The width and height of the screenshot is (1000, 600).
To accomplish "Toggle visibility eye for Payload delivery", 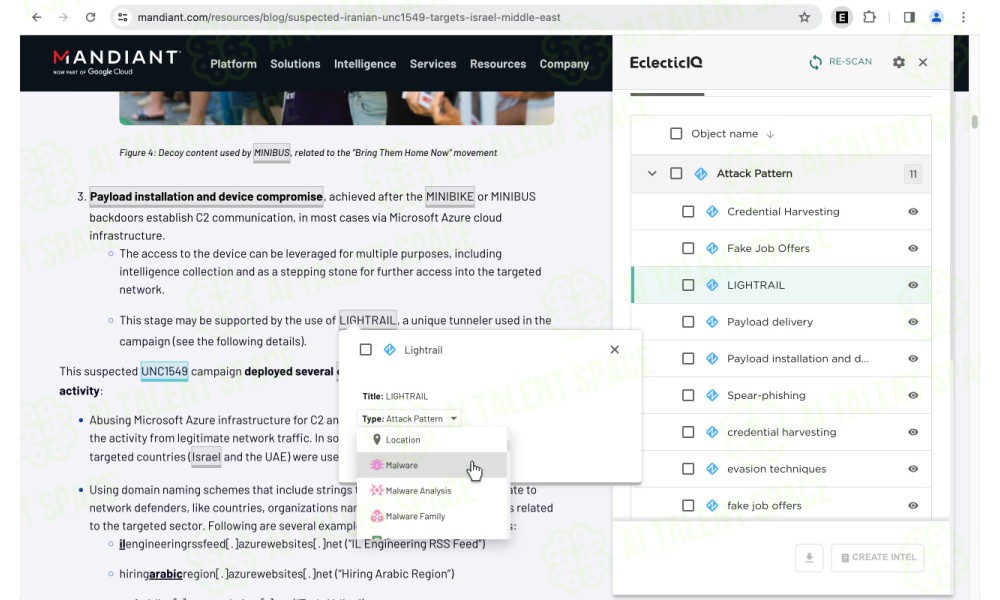I will tap(913, 322).
